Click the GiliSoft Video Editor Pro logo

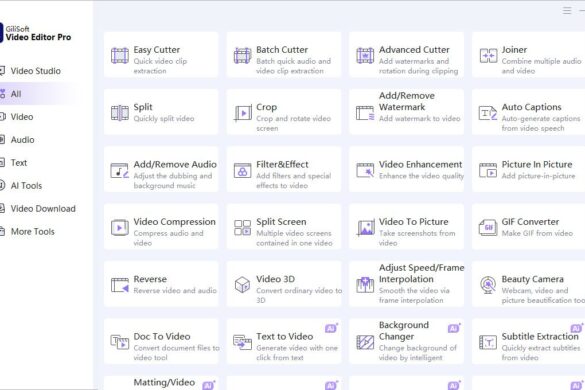[35, 33]
